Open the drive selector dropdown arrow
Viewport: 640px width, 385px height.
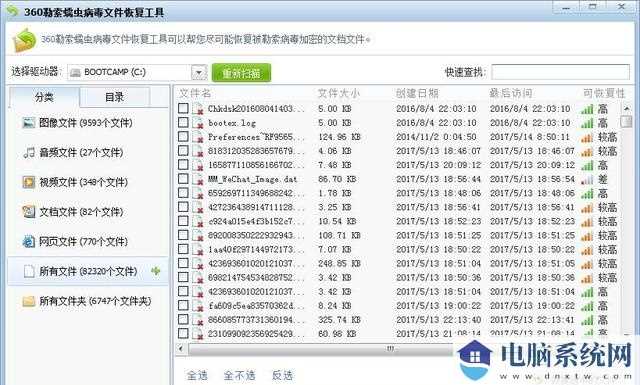pyautogui.click(x=199, y=73)
